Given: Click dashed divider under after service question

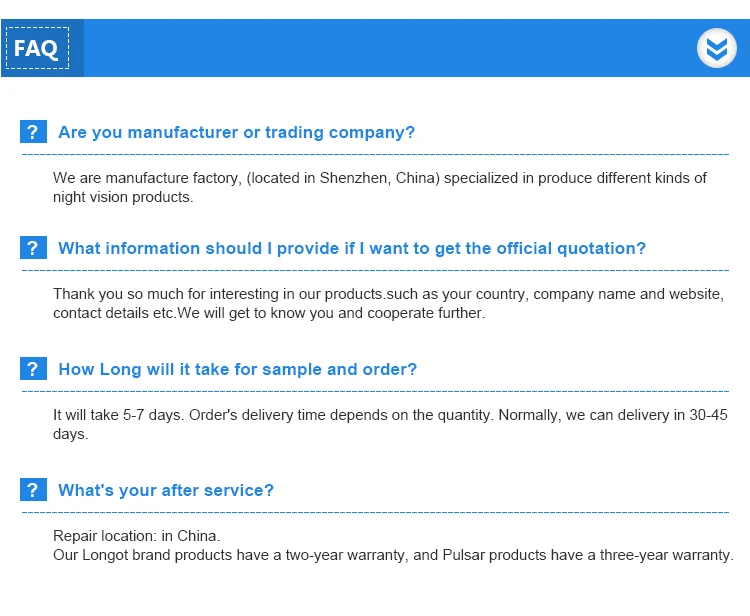Looking at the screenshot, I should 375,513.
